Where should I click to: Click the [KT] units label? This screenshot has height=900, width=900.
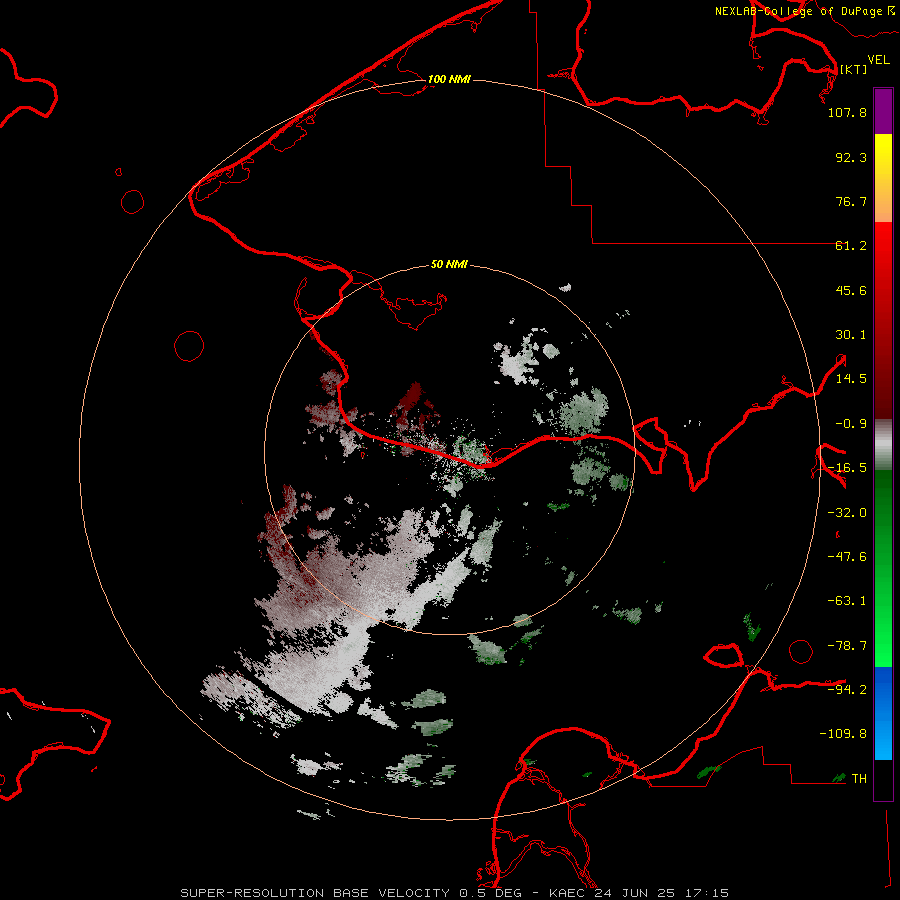[x=853, y=69]
